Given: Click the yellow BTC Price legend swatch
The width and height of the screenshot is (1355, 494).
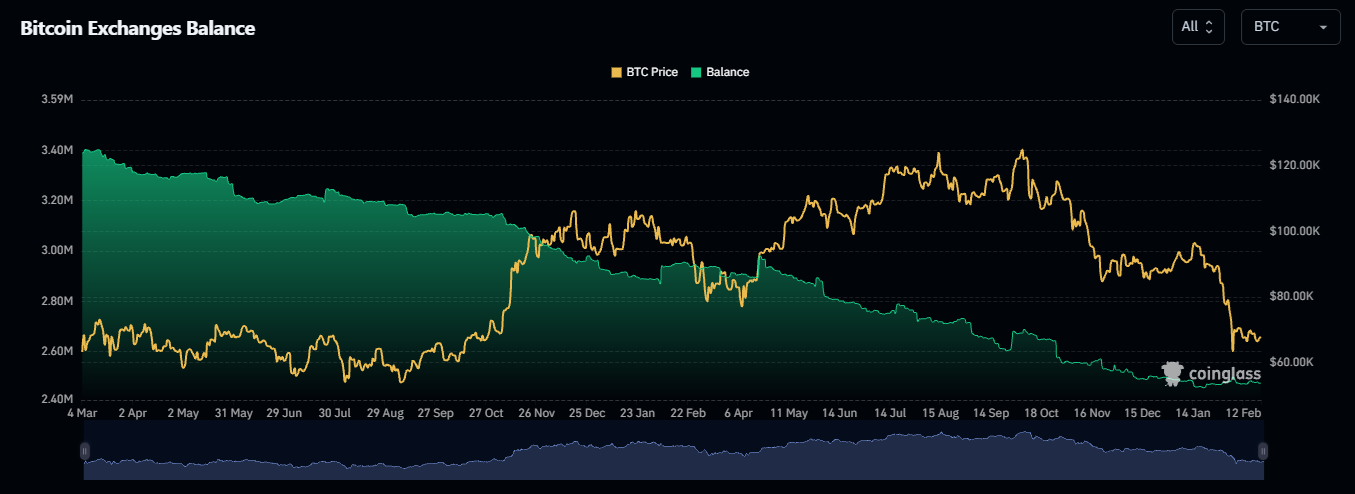Looking at the screenshot, I should coord(616,72).
